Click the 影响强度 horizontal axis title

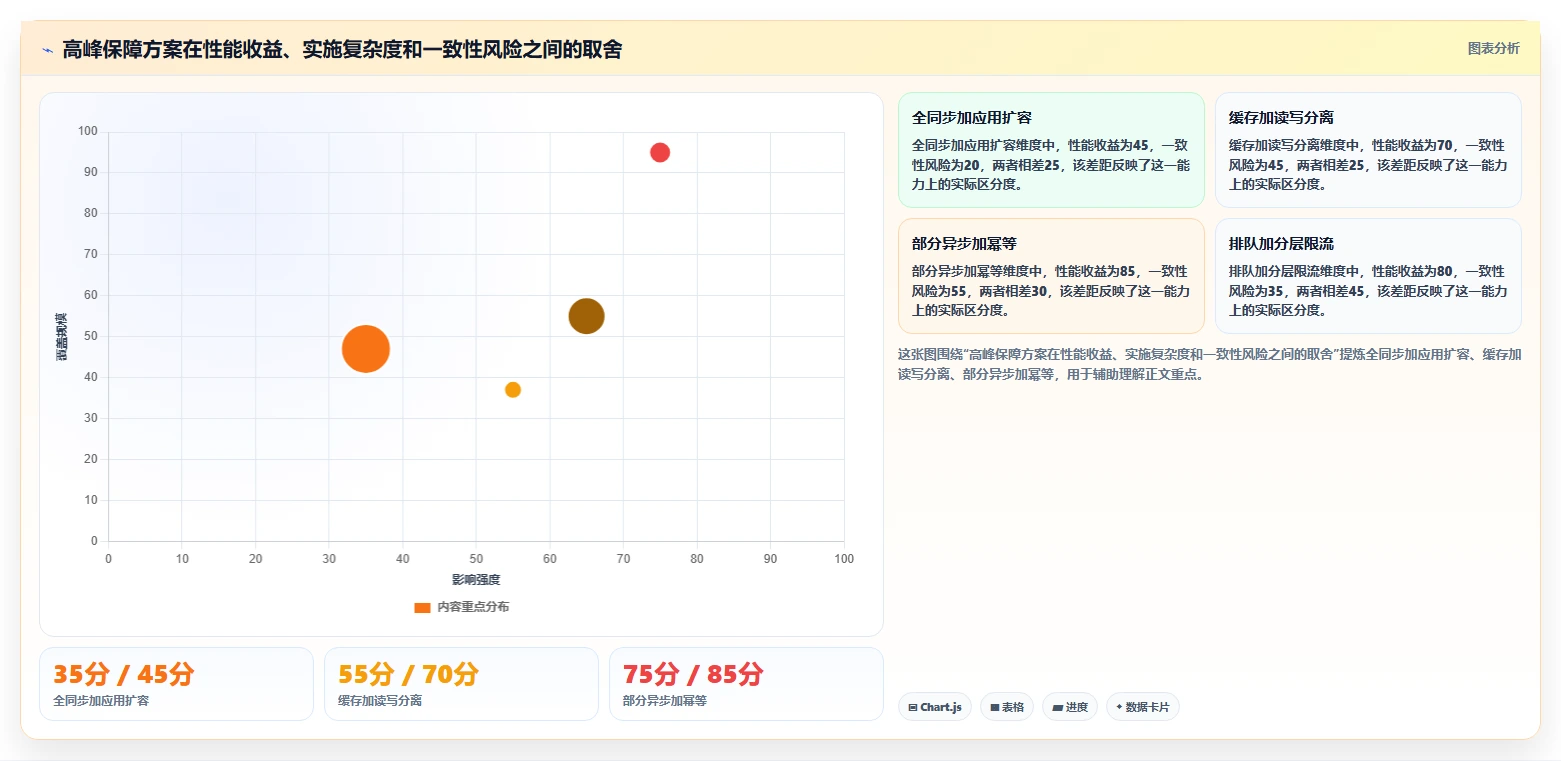476,579
